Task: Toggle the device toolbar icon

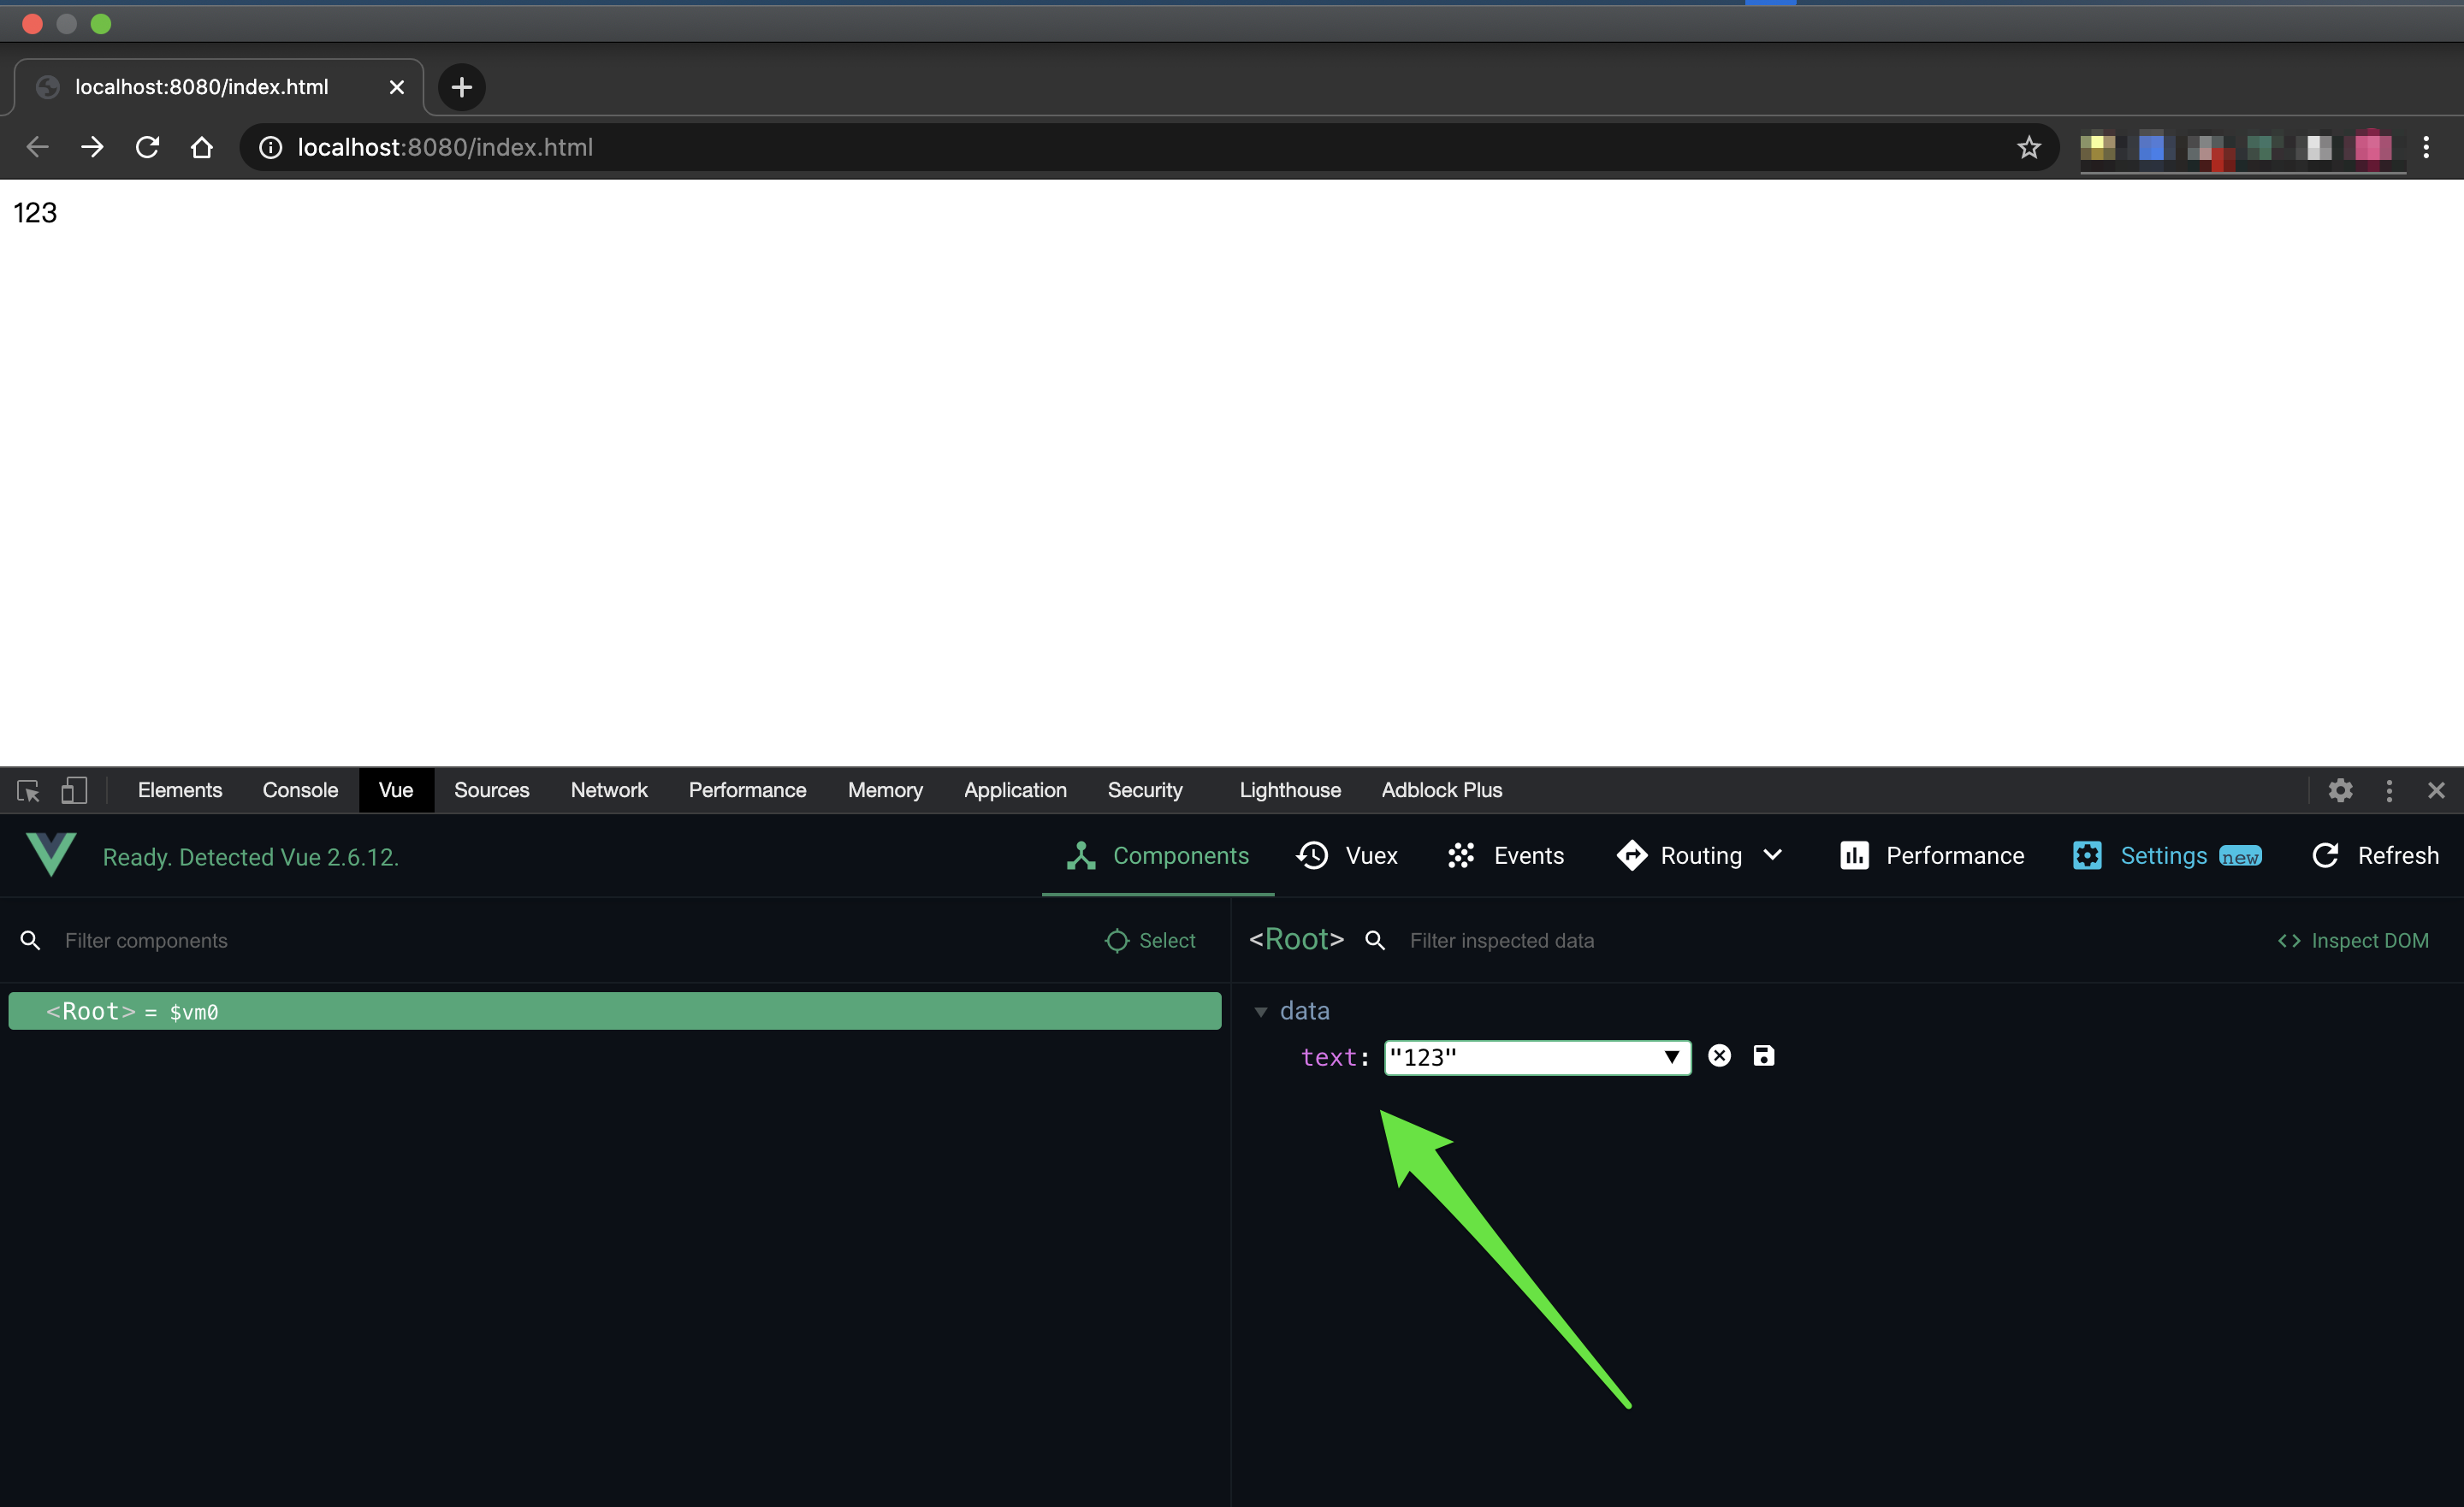Action: pyautogui.click(x=74, y=791)
